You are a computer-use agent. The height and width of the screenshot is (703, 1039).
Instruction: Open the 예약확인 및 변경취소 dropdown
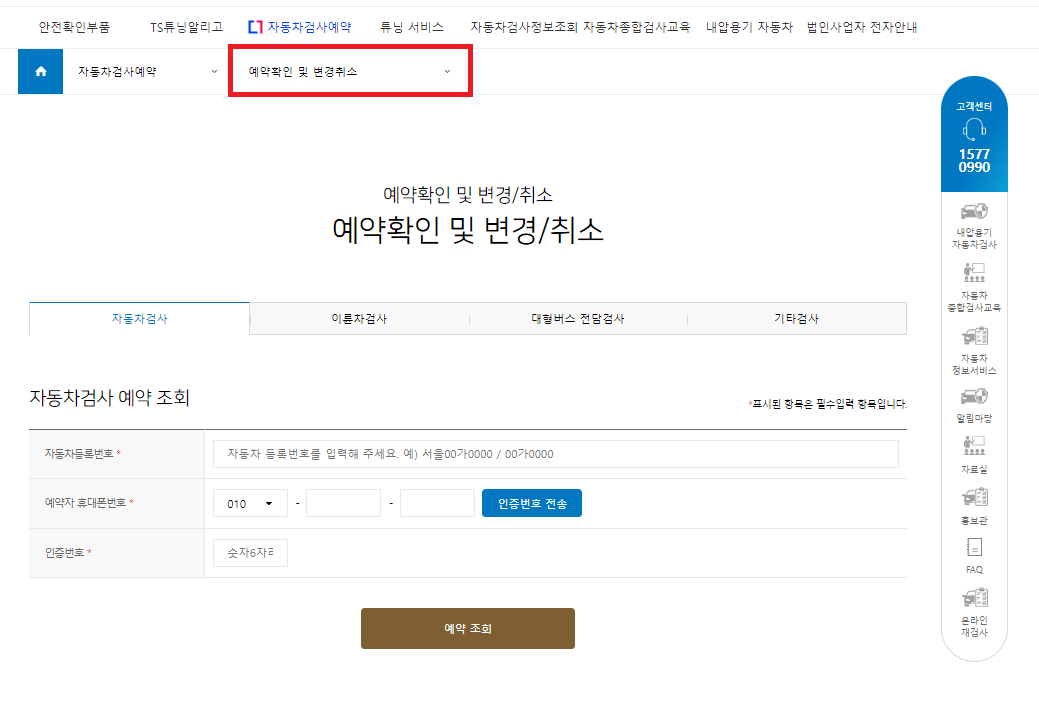[x=350, y=72]
